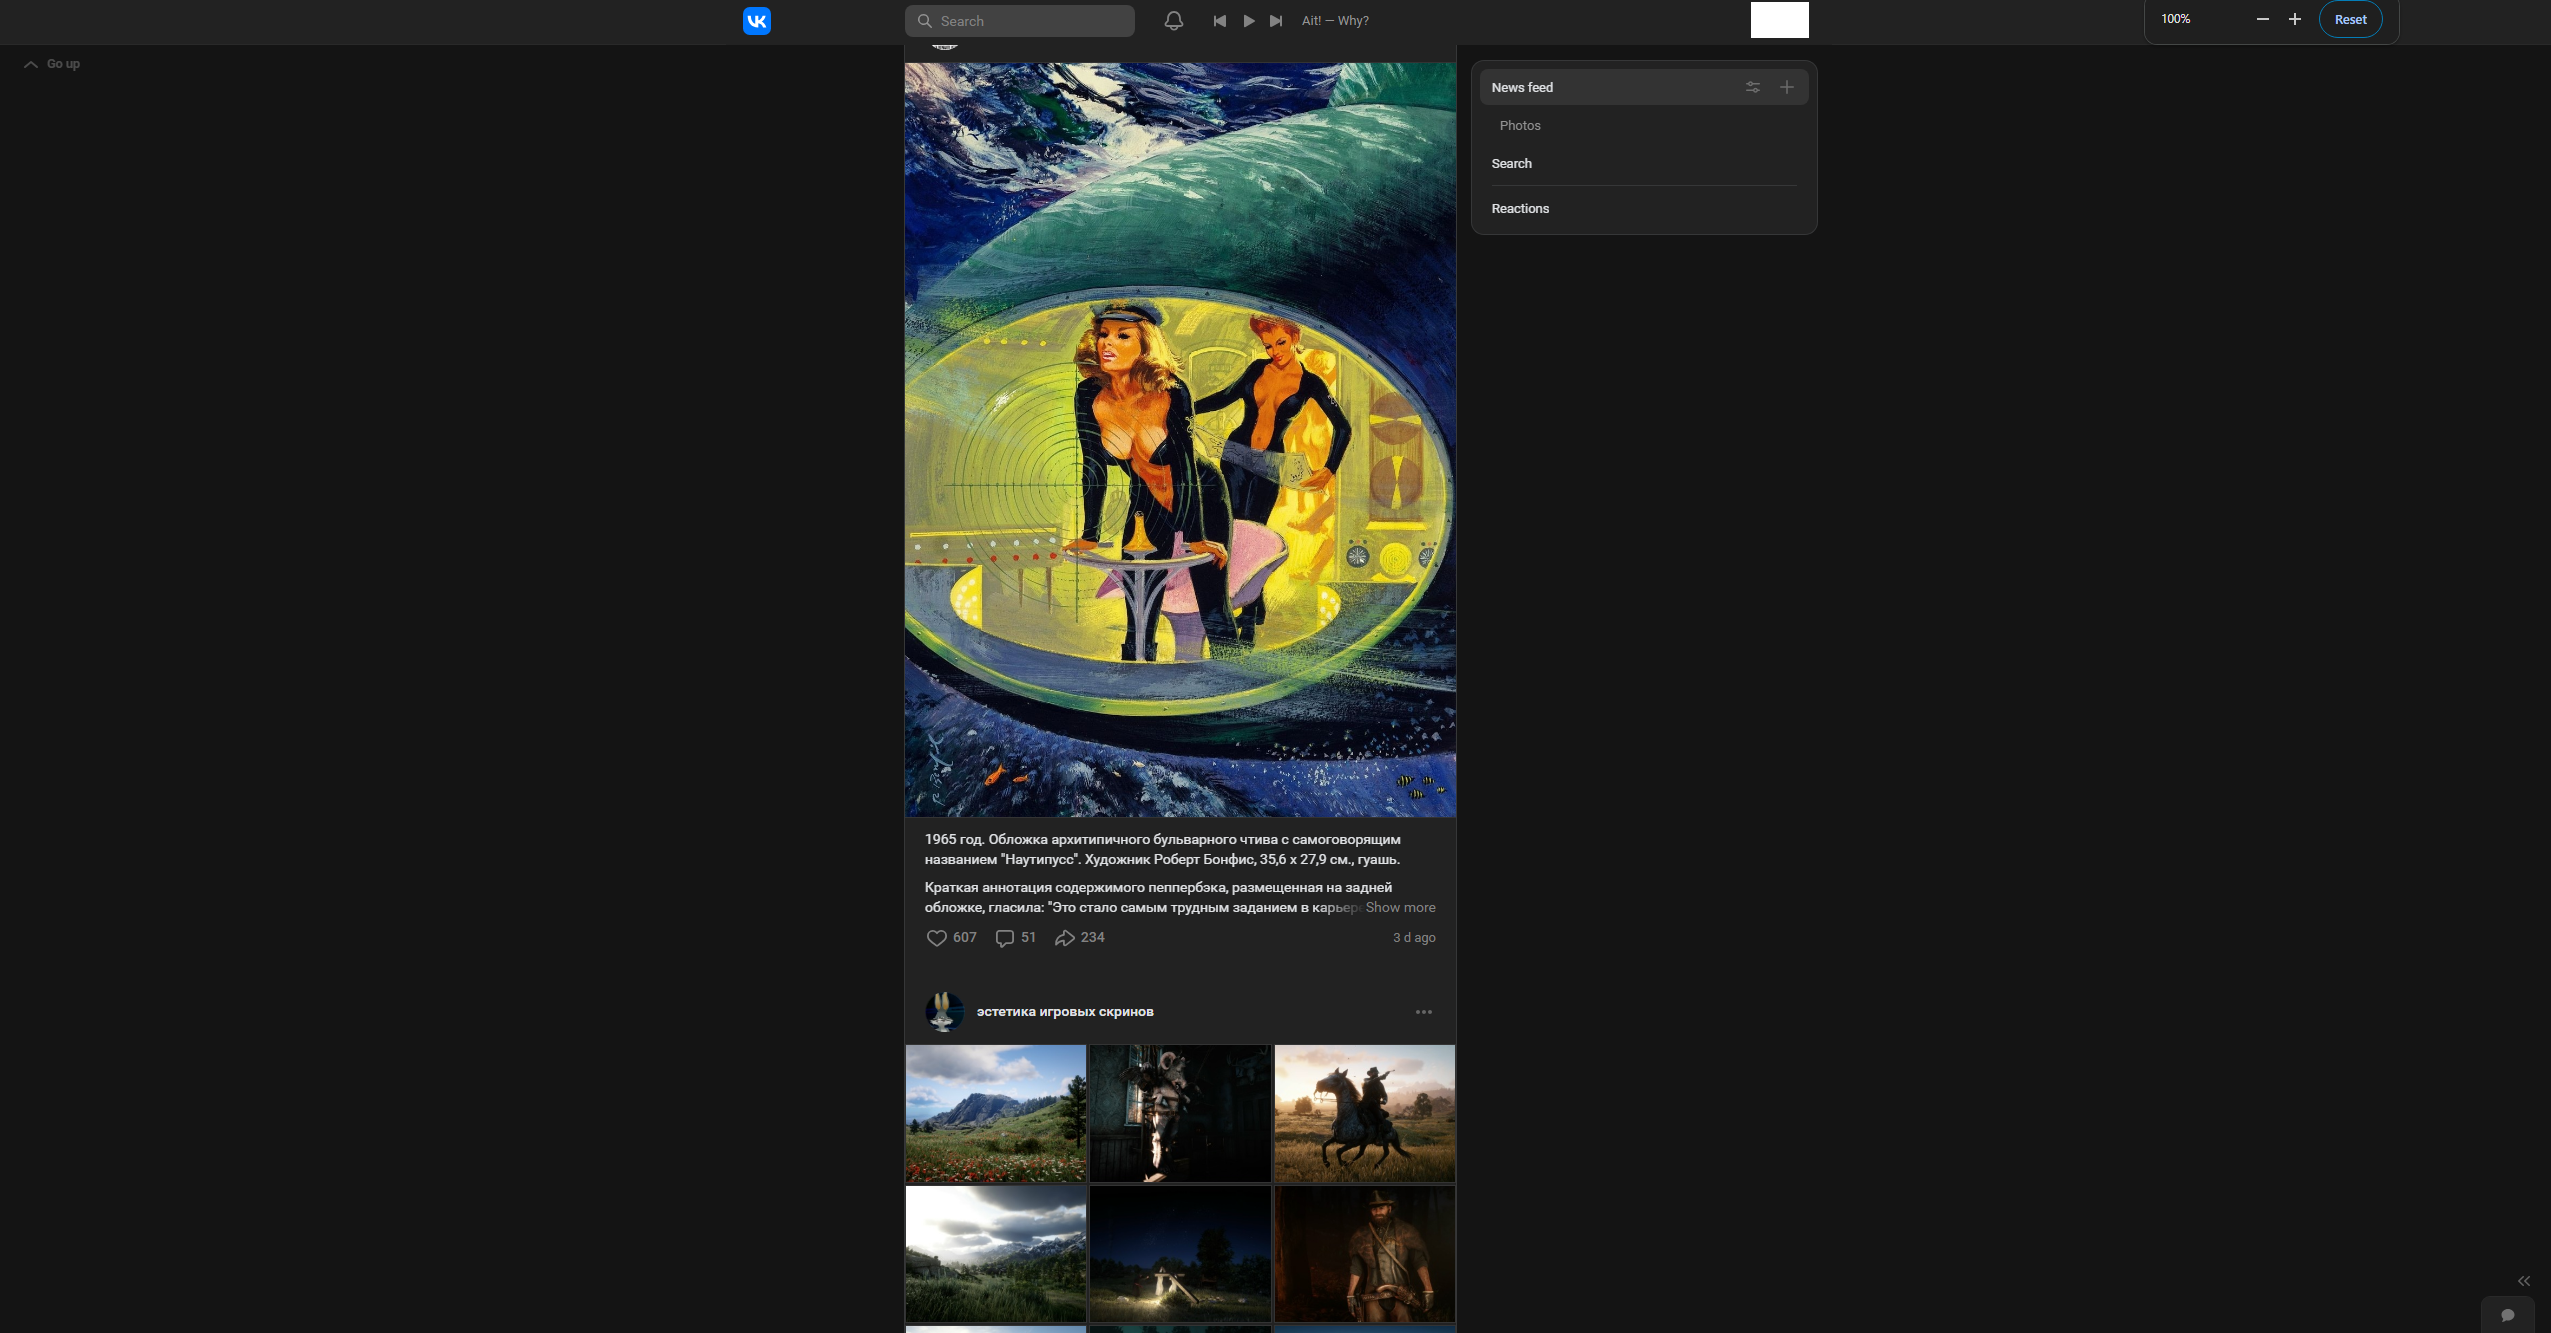Open the notifications bell
Viewport: 2551px width, 1333px height.
pos(1174,21)
